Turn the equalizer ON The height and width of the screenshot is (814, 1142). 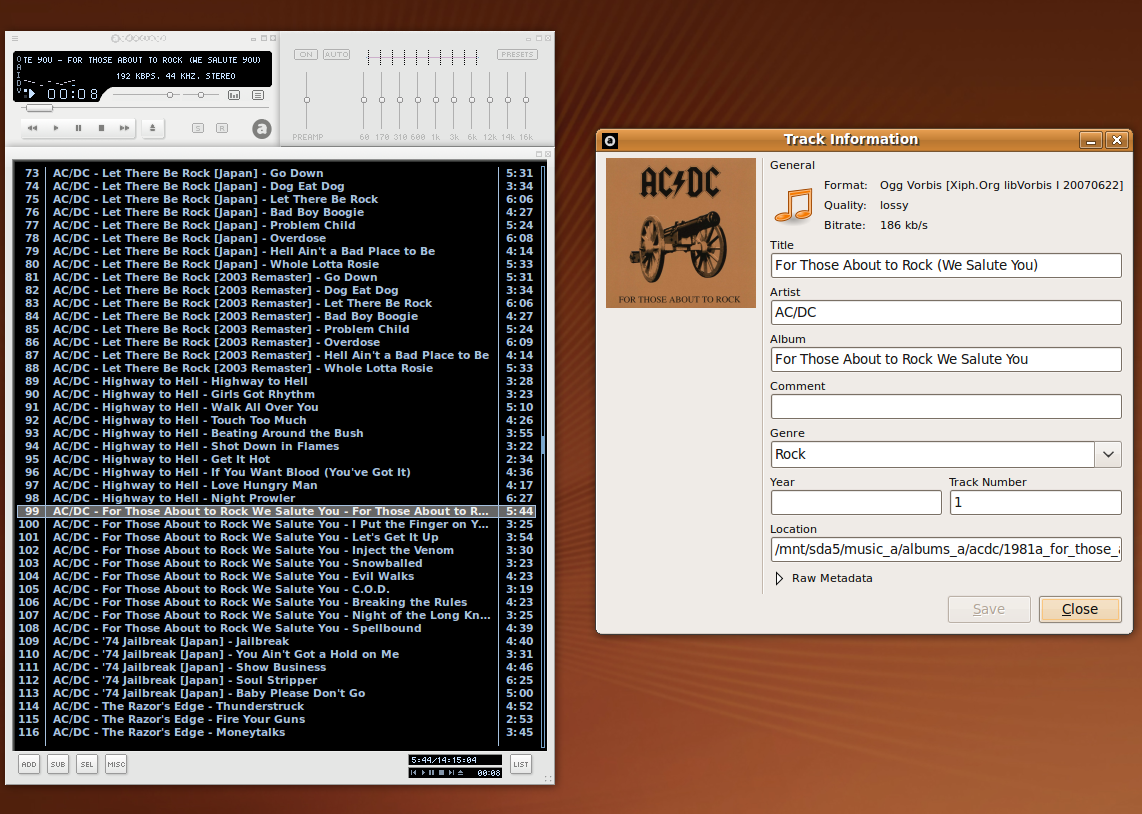[306, 55]
